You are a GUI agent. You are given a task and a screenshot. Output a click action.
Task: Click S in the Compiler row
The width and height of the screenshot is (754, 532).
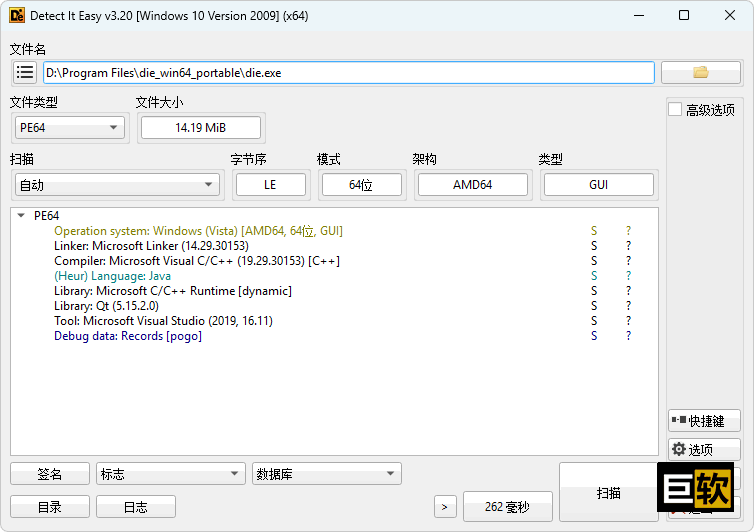coord(594,261)
